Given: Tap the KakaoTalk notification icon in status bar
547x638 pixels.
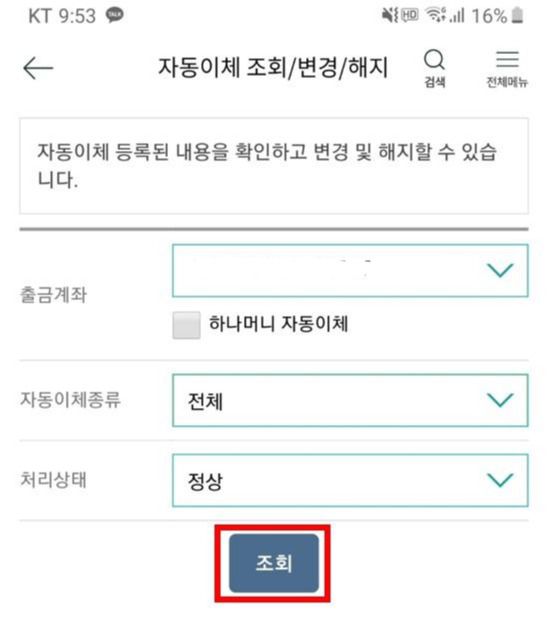Looking at the screenshot, I should [115, 15].
